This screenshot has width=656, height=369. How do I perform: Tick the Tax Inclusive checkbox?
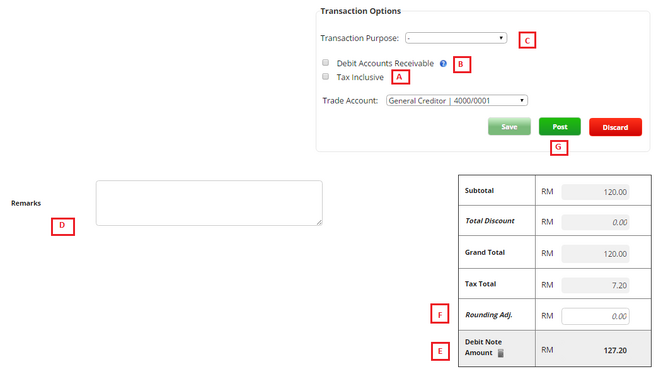(x=325, y=77)
